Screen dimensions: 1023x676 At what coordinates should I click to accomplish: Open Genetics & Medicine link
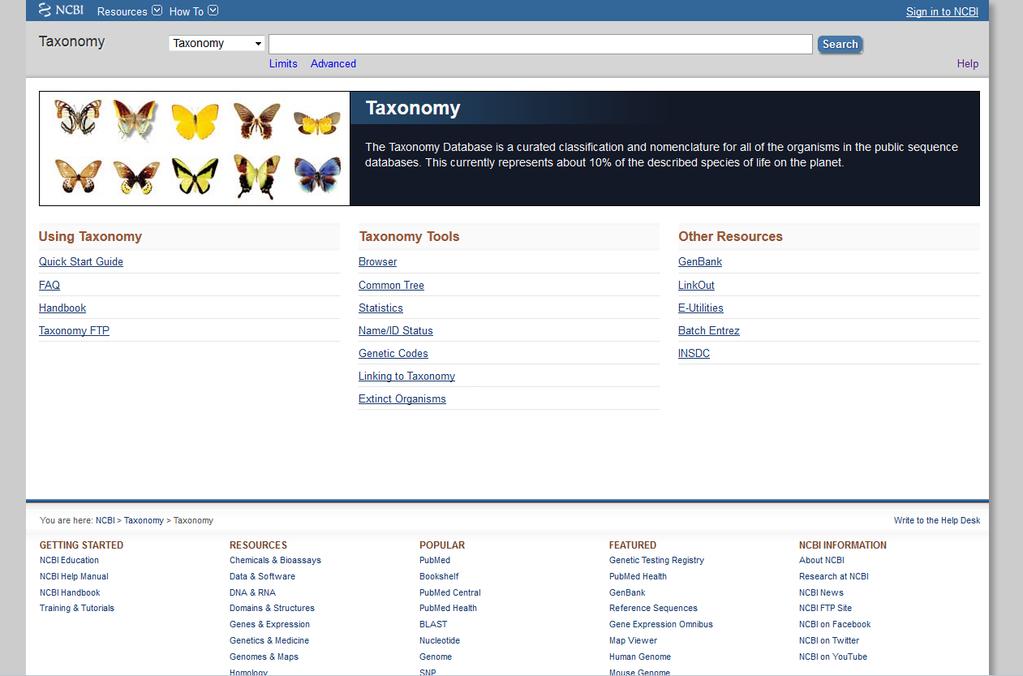(x=269, y=641)
